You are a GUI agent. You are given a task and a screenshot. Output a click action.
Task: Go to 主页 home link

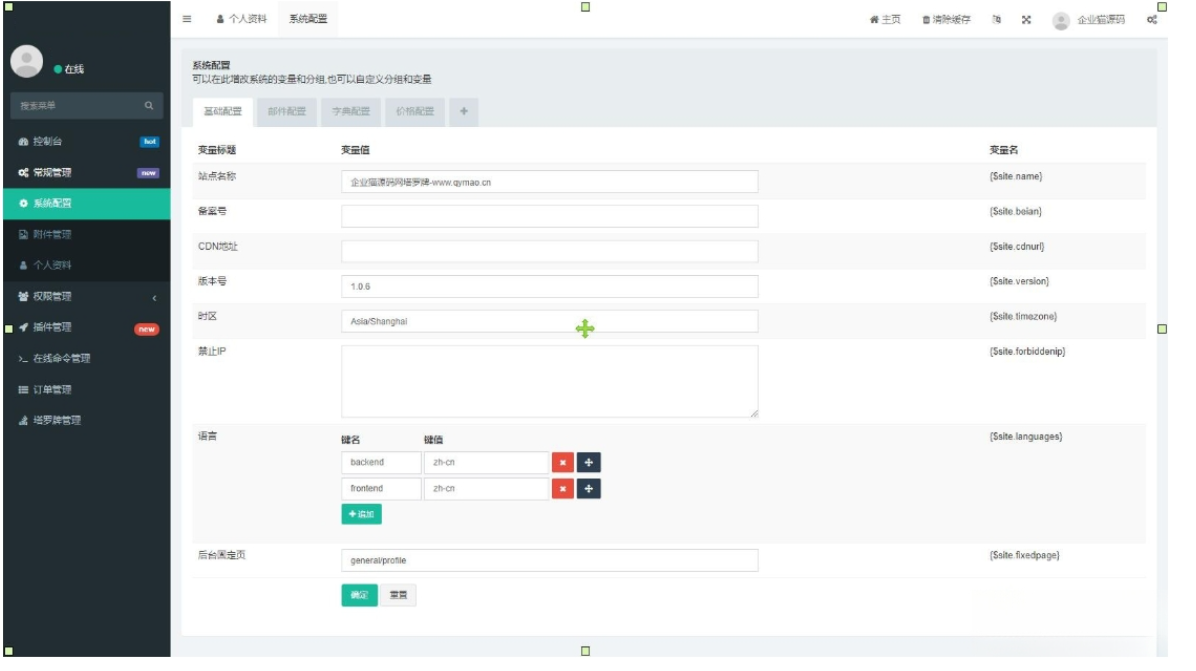885,20
